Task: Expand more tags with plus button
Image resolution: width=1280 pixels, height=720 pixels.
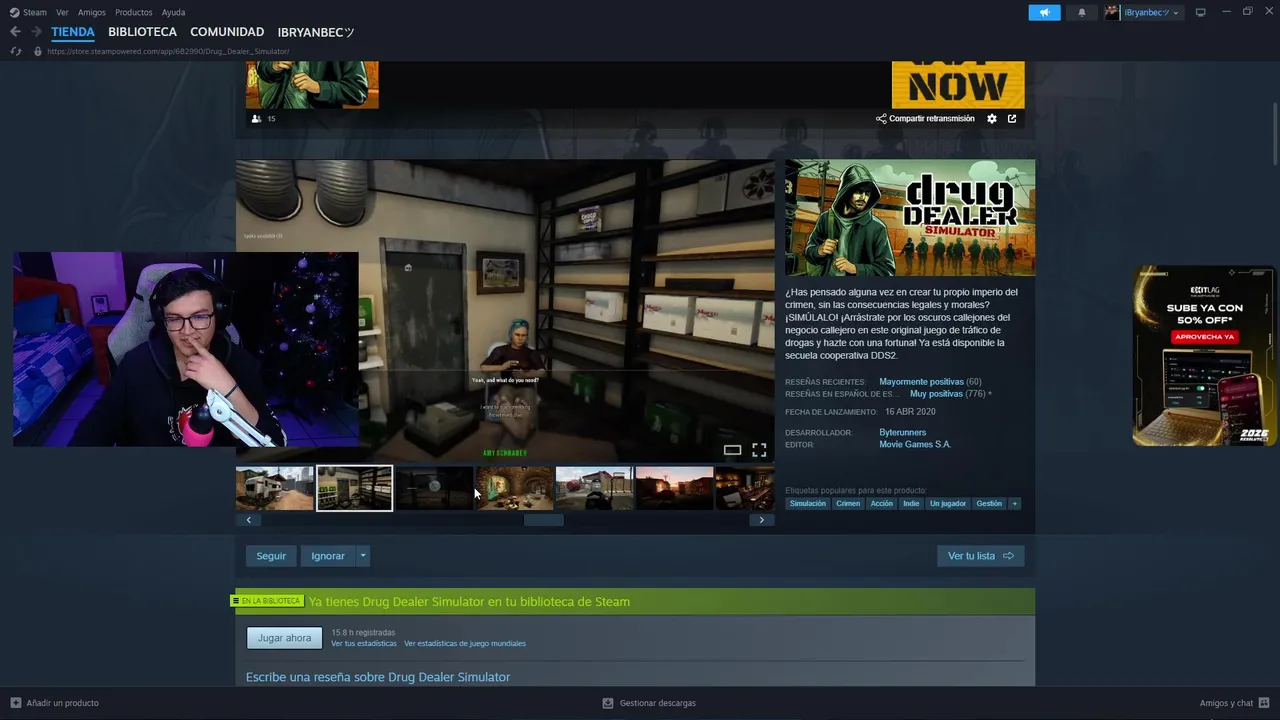Action: click(x=1014, y=503)
